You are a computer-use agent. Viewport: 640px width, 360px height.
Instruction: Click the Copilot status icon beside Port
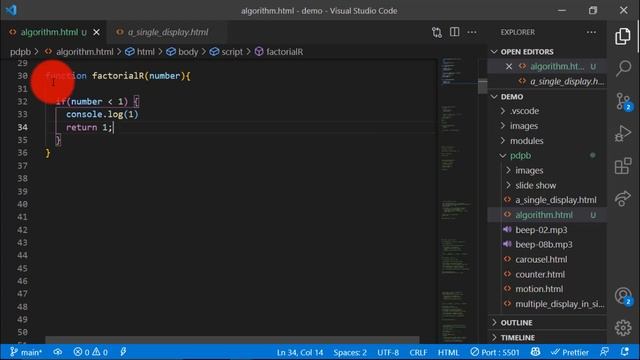point(536,352)
